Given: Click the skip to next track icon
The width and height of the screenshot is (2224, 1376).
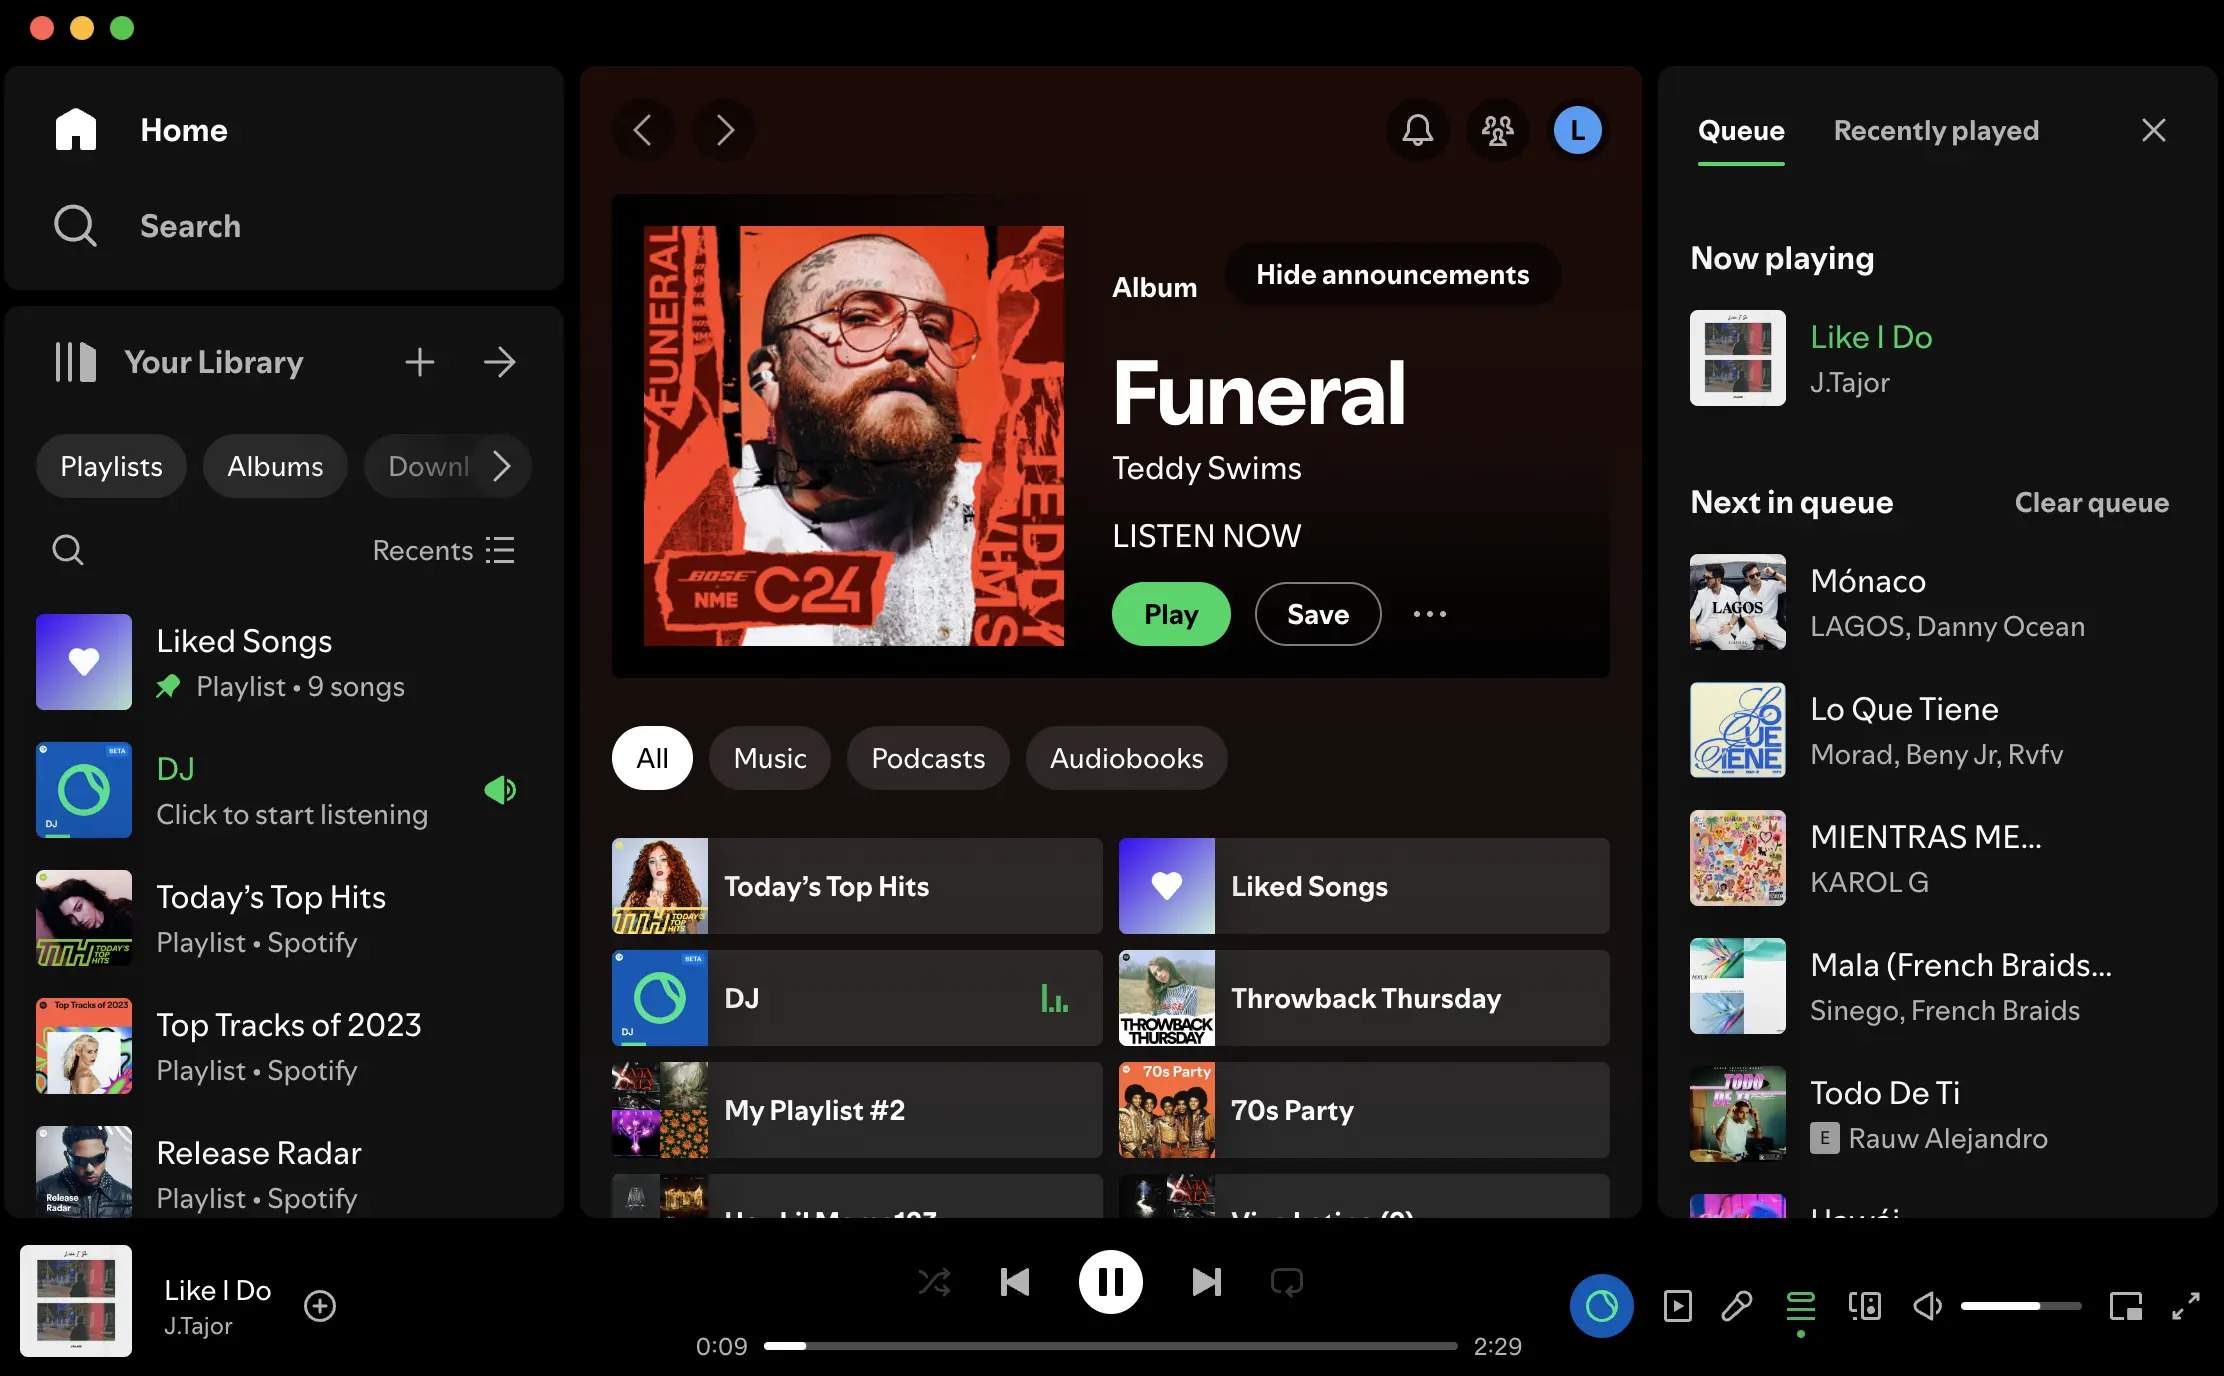Looking at the screenshot, I should pyautogui.click(x=1206, y=1282).
